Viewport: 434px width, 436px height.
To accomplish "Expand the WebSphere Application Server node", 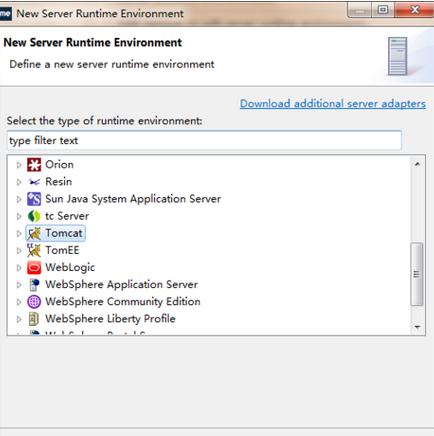I will [19, 285].
